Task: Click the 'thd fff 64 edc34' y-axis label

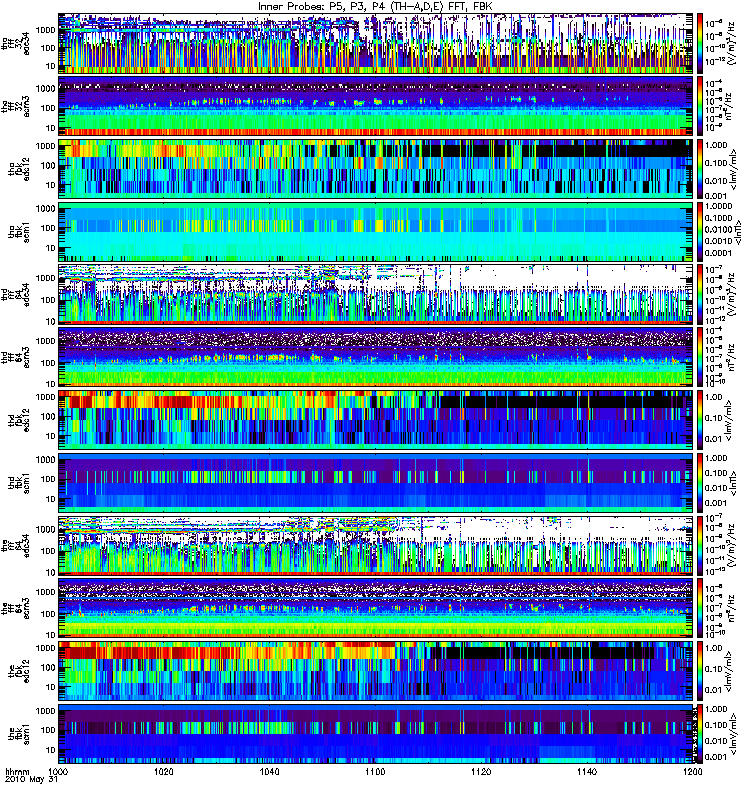Action: (x=15, y=294)
